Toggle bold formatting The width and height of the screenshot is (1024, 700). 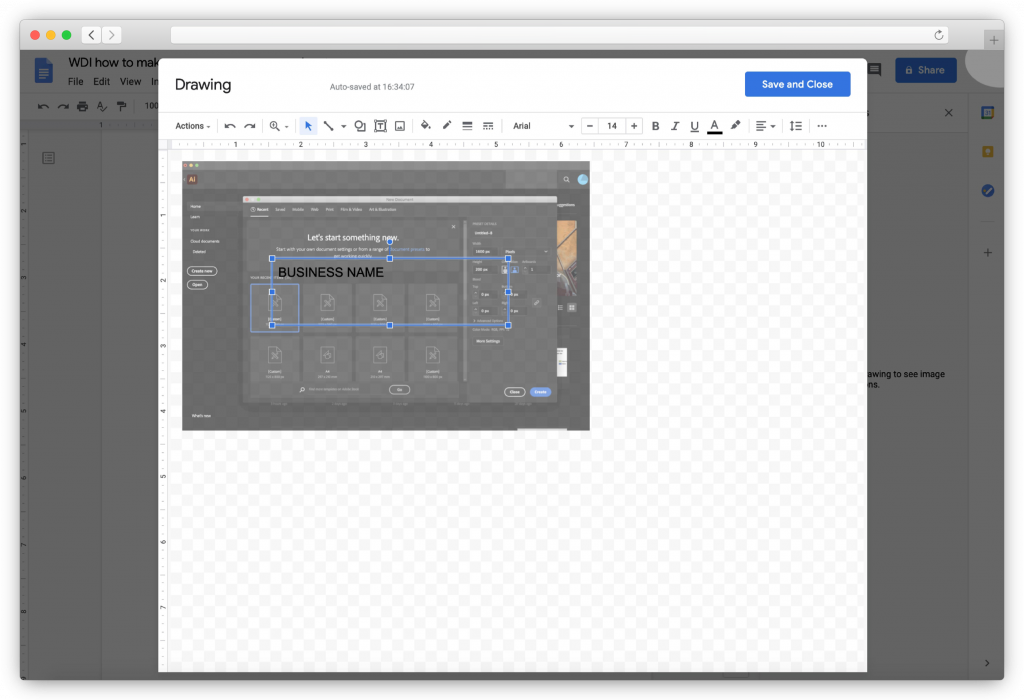click(655, 125)
